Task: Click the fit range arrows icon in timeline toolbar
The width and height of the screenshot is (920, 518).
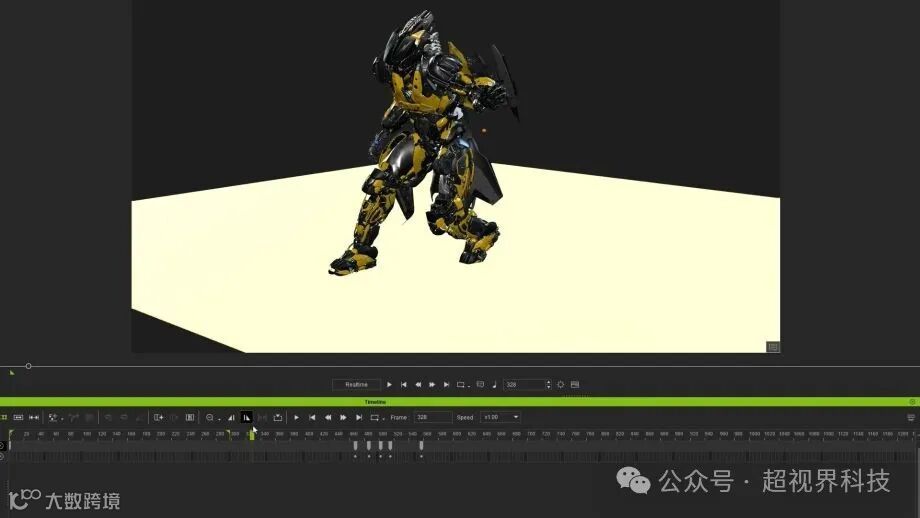Action: tap(34, 417)
